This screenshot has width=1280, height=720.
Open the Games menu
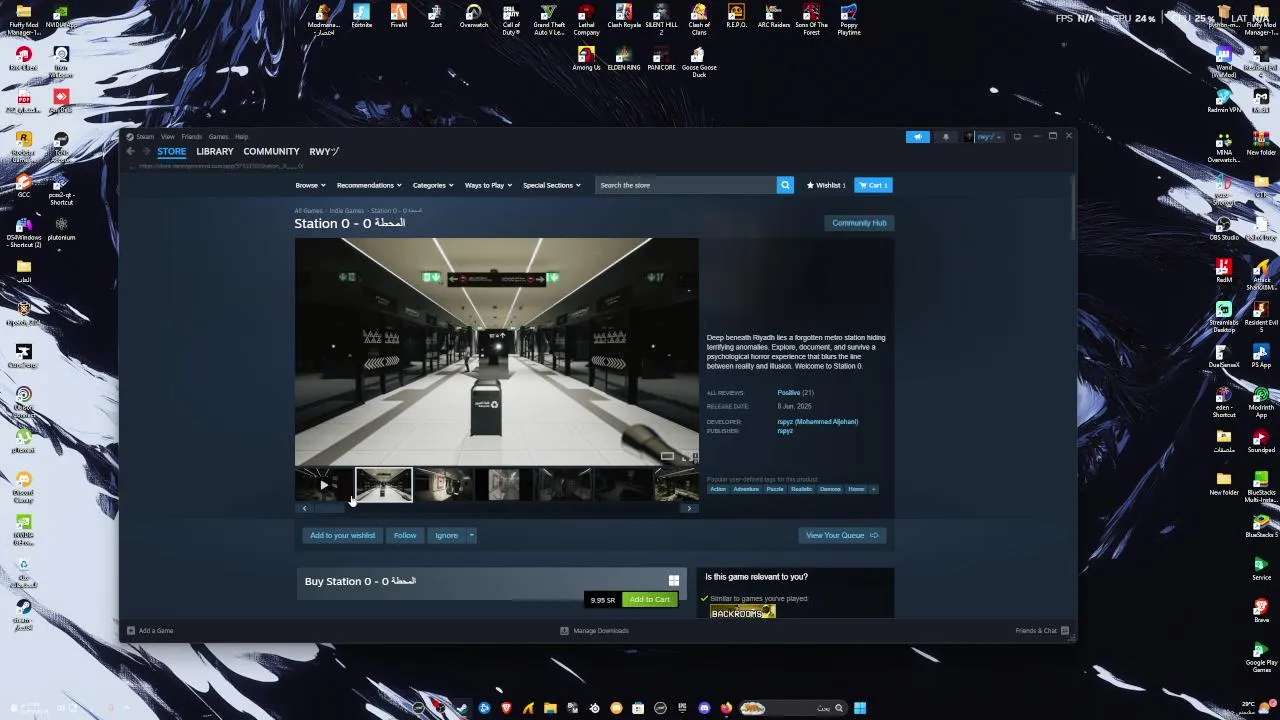click(218, 136)
